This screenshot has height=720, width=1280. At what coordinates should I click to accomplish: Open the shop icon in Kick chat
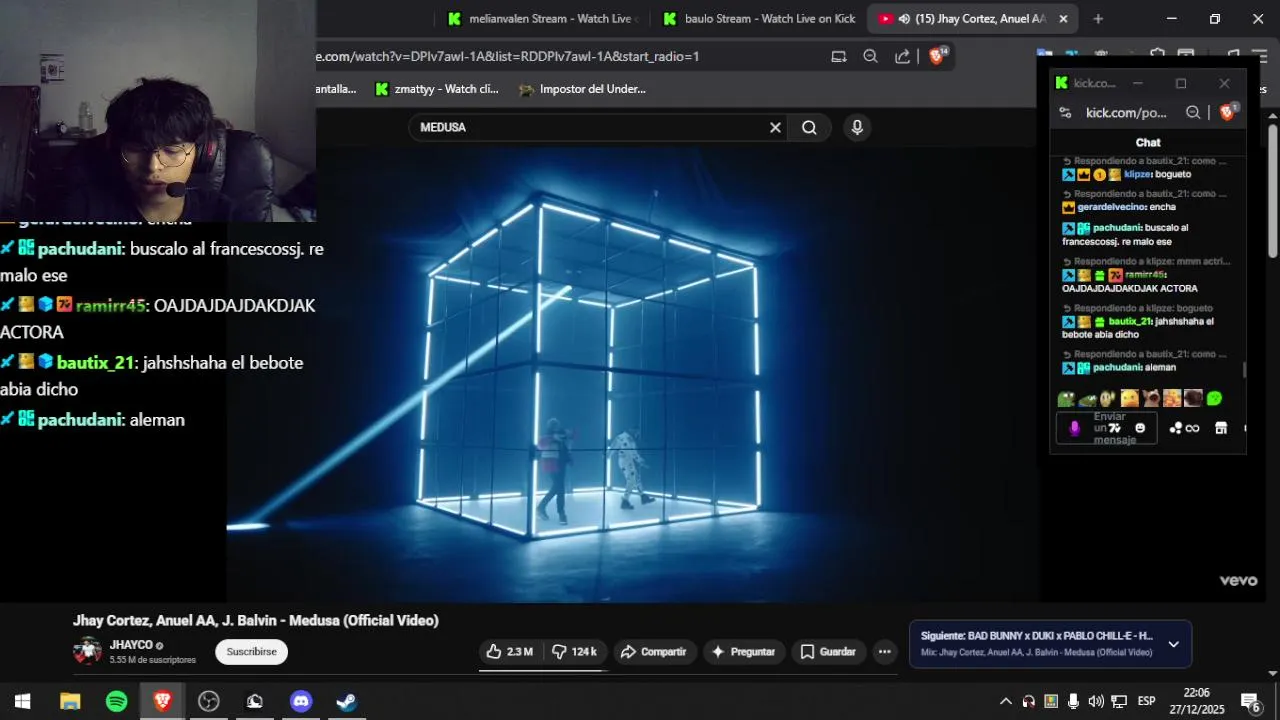[1221, 428]
